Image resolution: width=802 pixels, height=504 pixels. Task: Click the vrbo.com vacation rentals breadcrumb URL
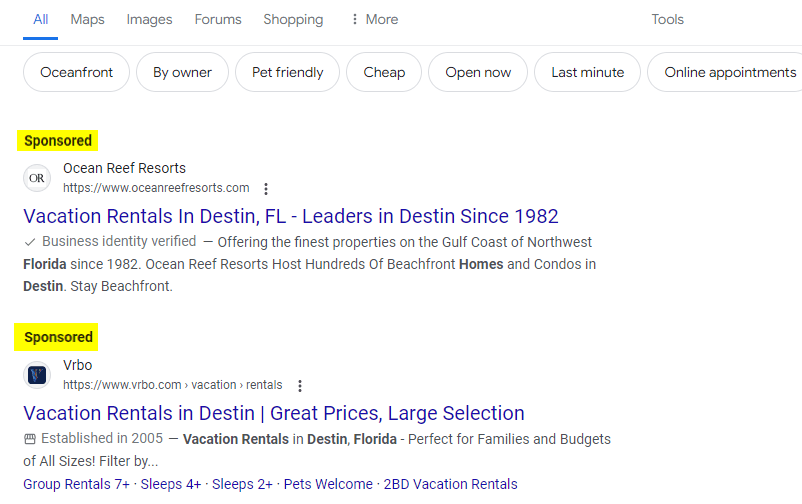tap(172, 385)
